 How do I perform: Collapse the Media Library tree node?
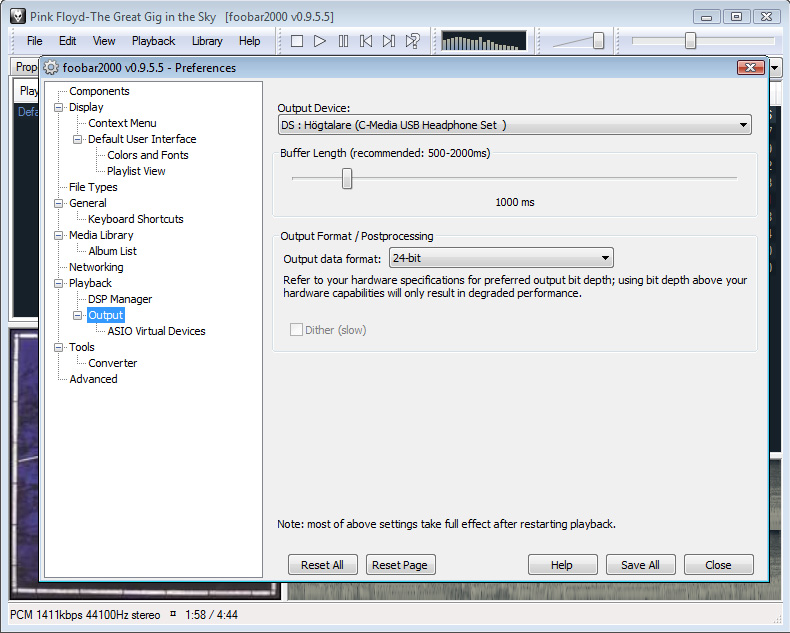[59, 235]
